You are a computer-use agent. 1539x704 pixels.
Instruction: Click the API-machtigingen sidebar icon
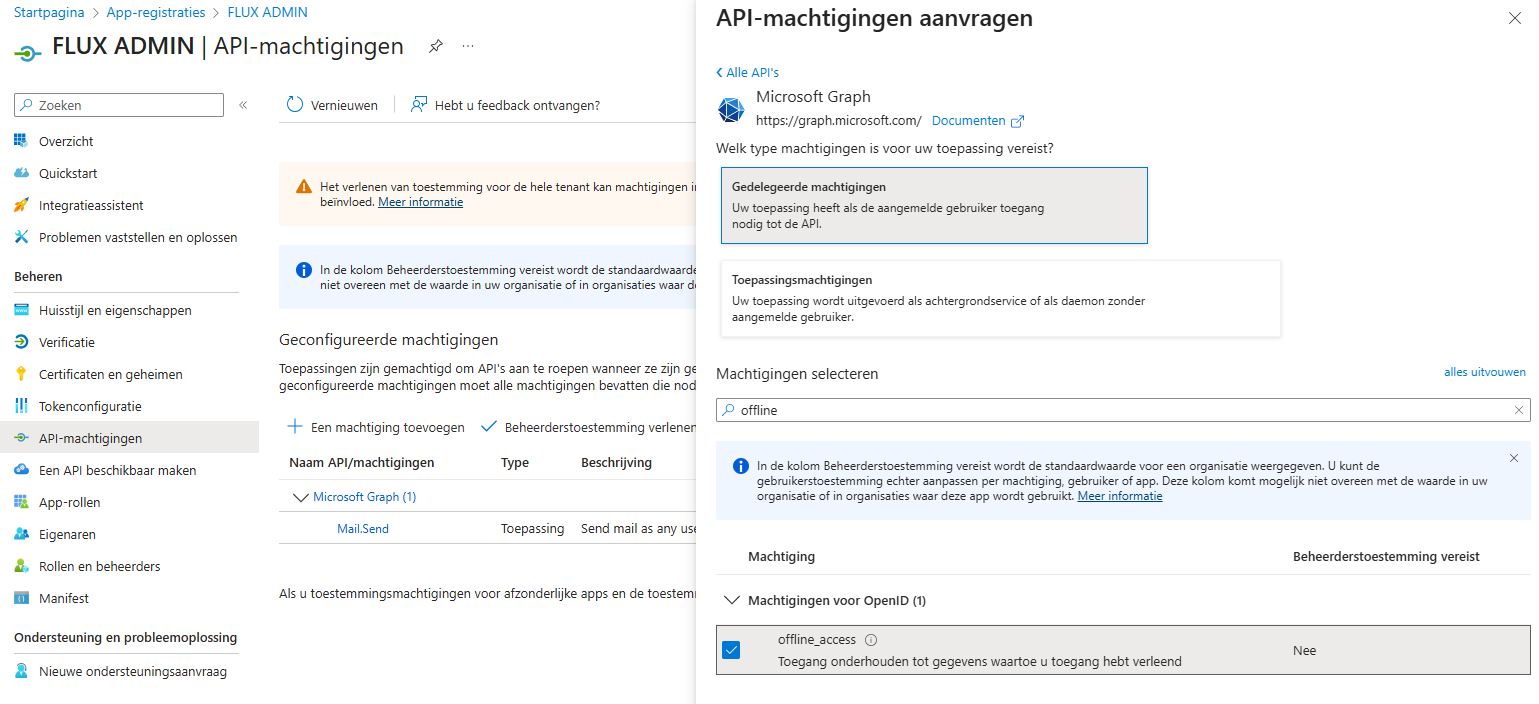click(22, 438)
